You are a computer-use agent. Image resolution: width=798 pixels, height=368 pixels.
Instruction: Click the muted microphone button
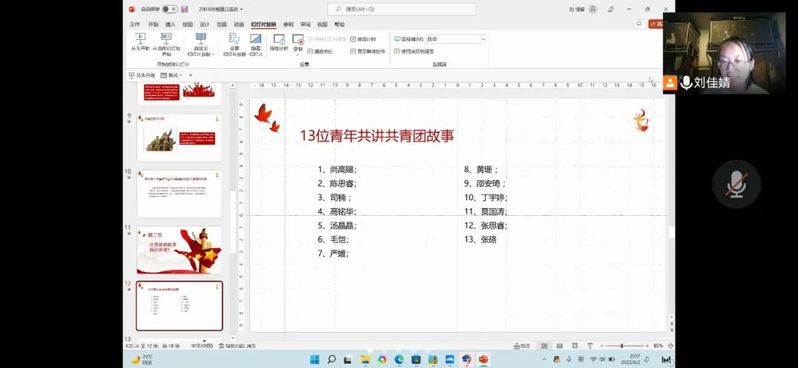[736, 184]
